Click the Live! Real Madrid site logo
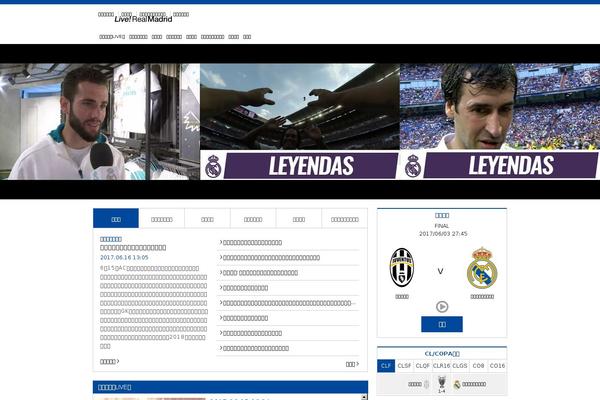Viewport: 600px width, 400px height. [143, 18]
